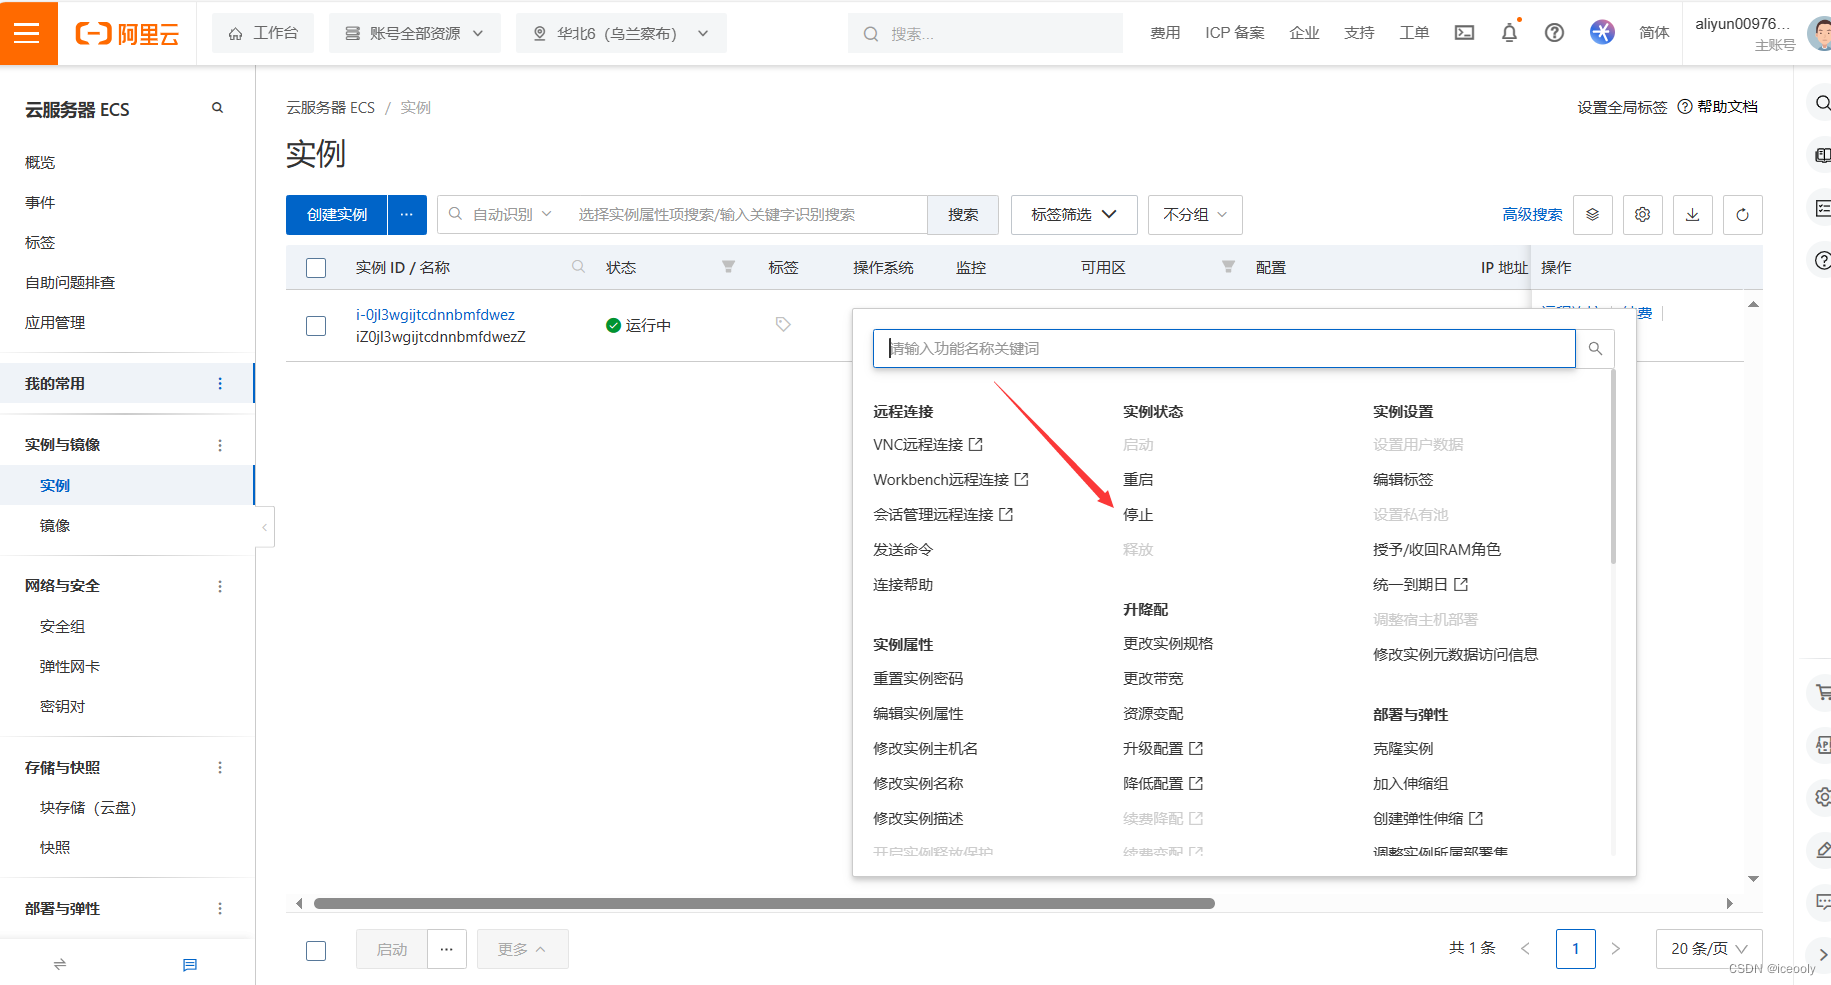This screenshot has height=985, width=1831.
Task: Open instance i-0jl3wgijtcdnnbmfdwez link
Action: click(435, 315)
